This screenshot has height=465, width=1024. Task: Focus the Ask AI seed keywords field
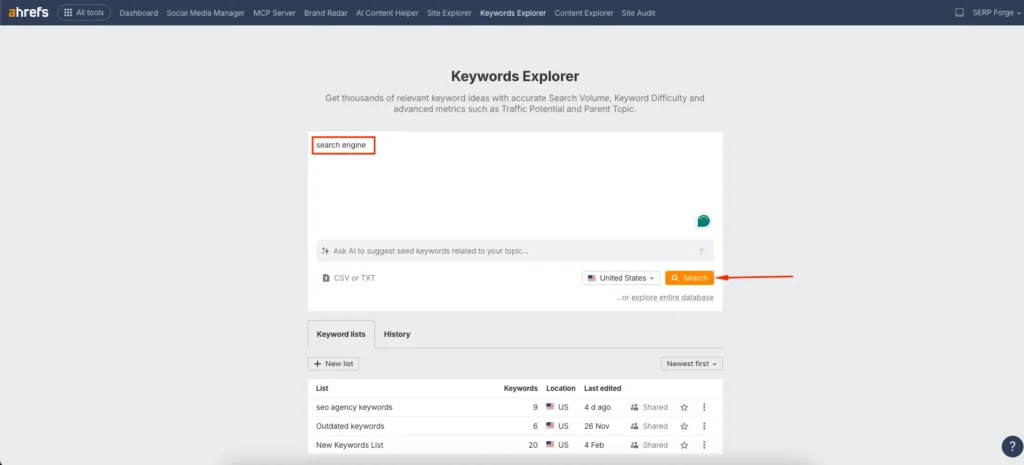click(515, 251)
